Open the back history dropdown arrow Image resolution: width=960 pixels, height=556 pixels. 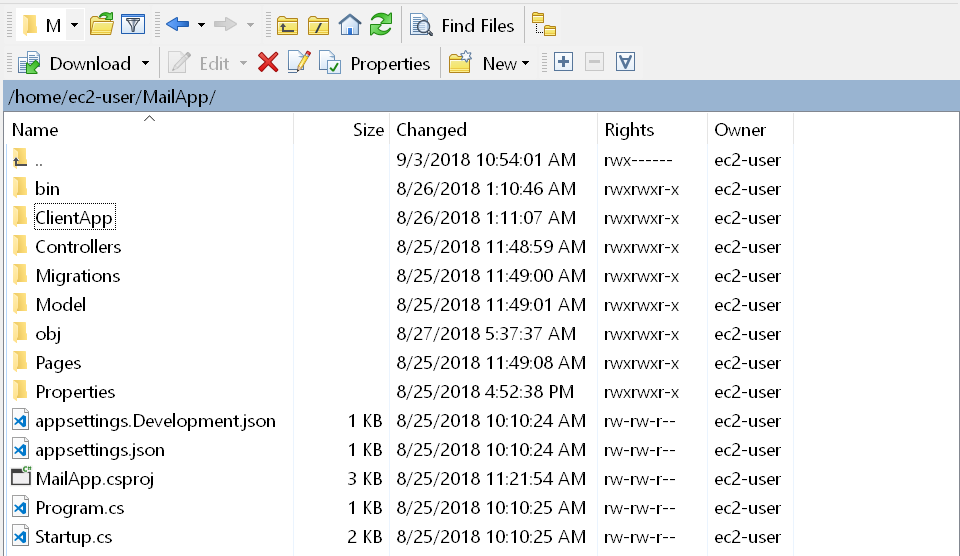point(201,25)
